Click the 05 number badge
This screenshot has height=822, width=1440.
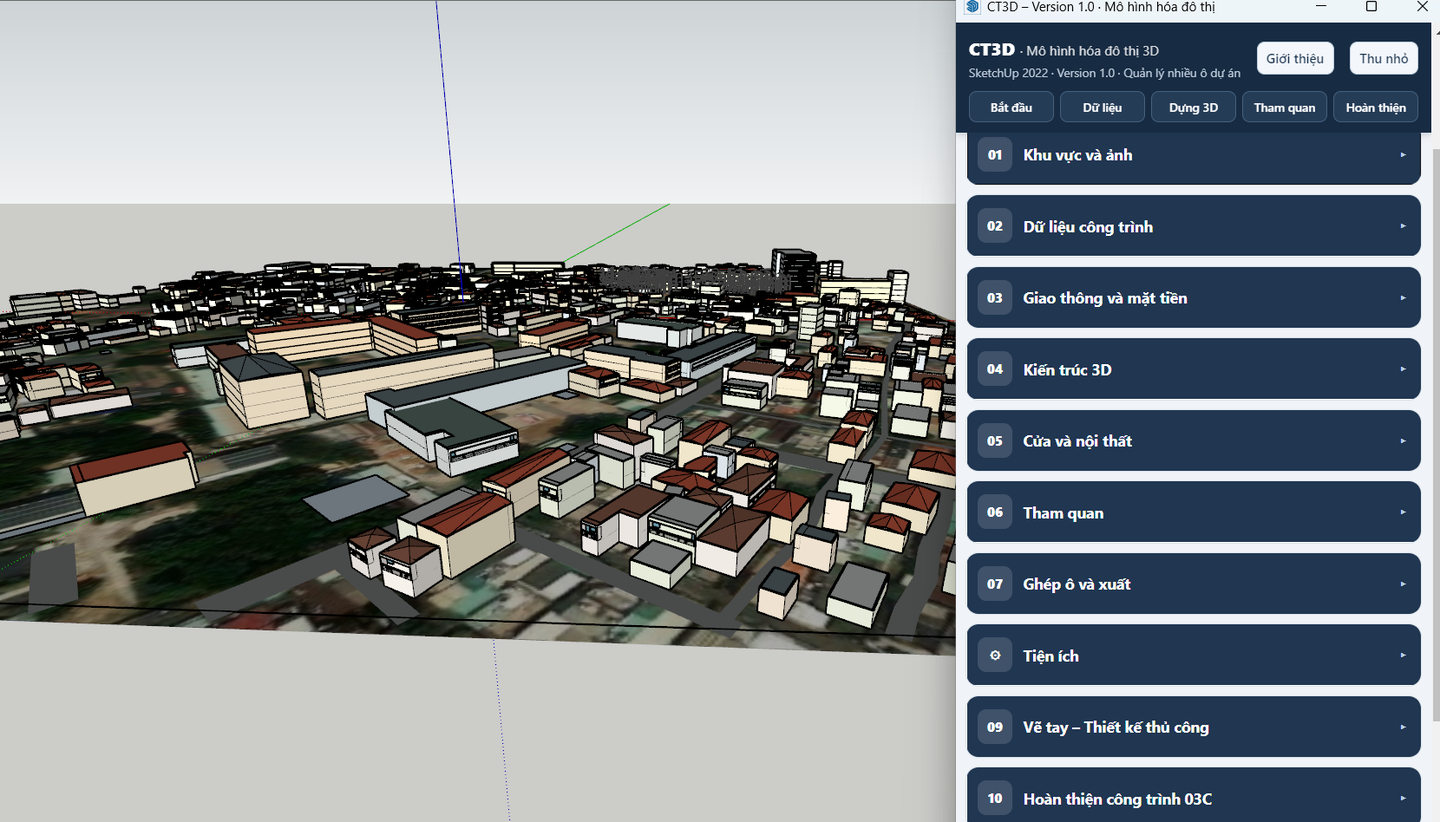click(x=995, y=441)
